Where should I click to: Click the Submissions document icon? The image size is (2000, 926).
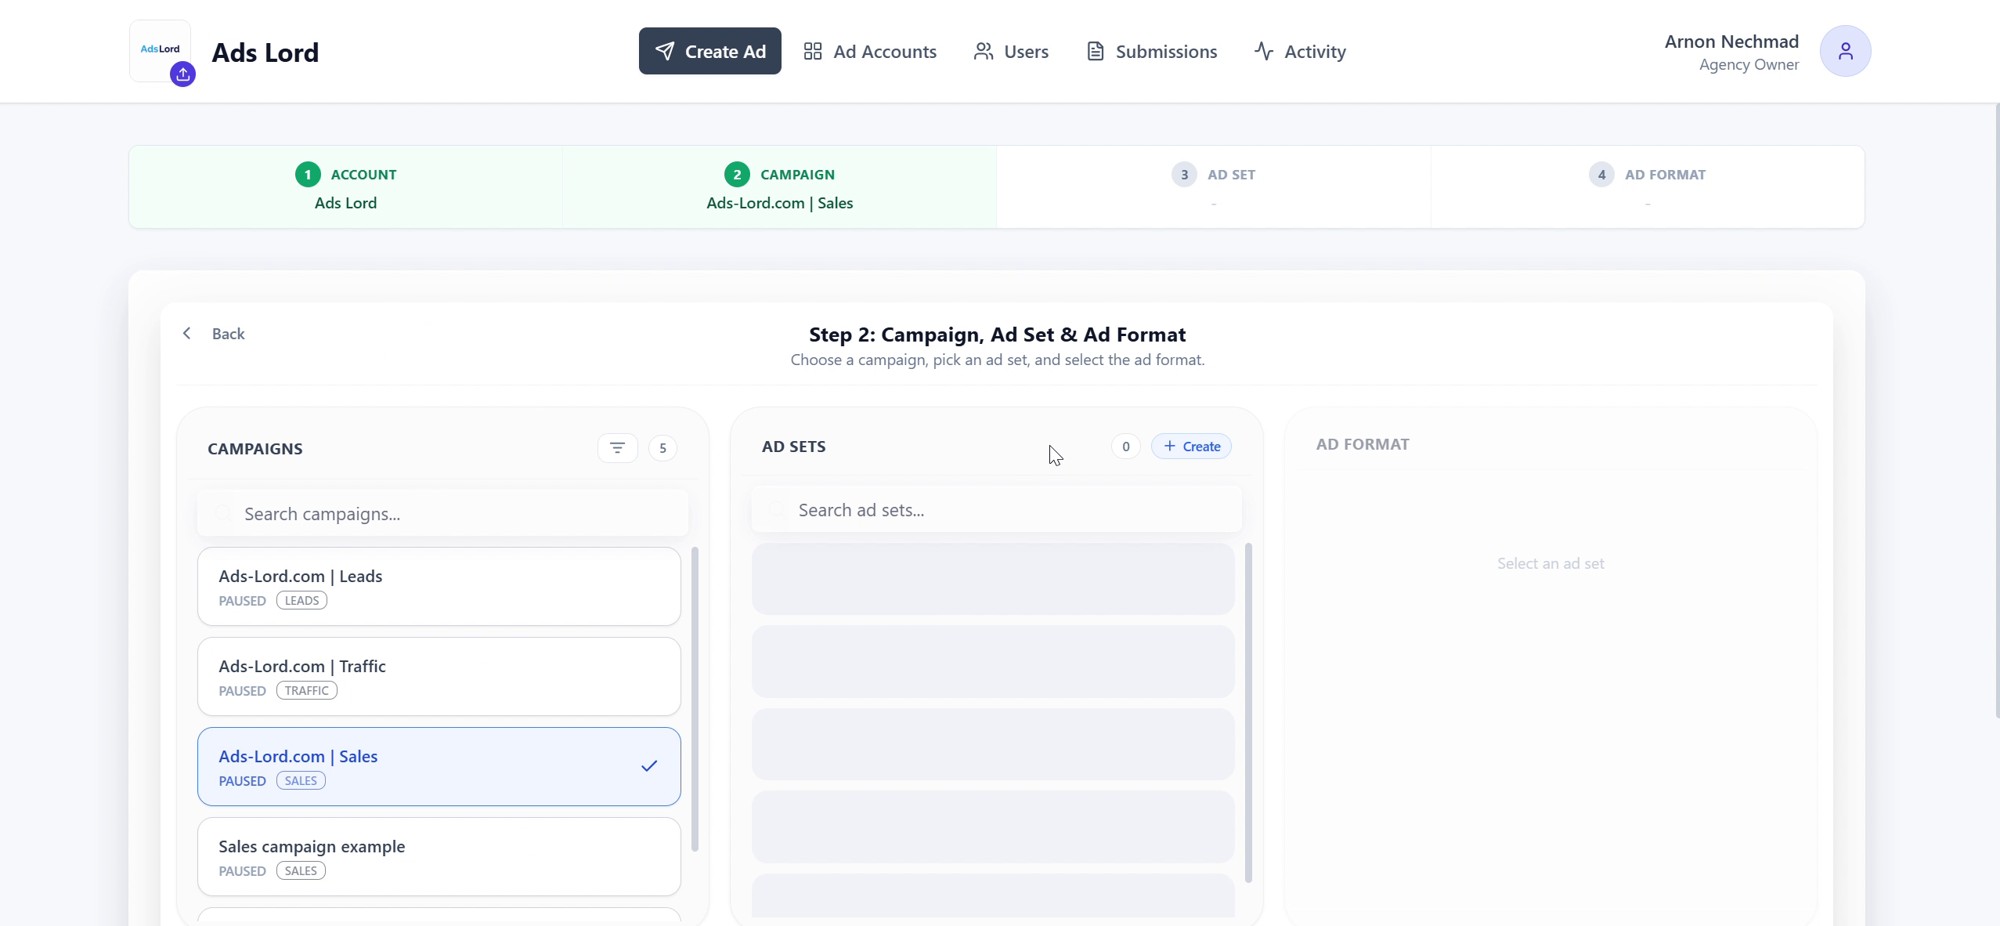point(1095,51)
